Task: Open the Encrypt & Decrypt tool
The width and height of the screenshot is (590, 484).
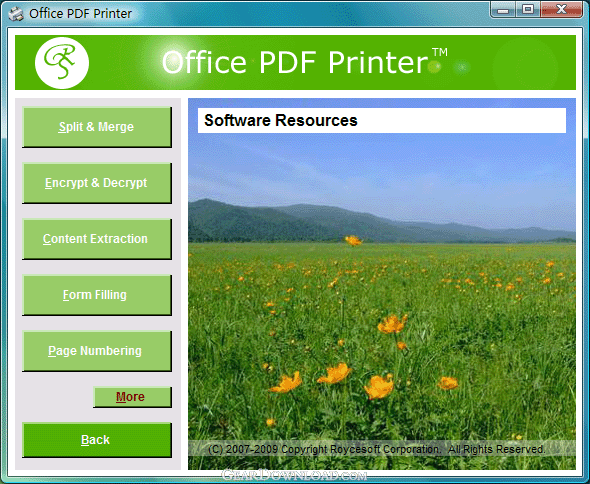Action: point(97,183)
